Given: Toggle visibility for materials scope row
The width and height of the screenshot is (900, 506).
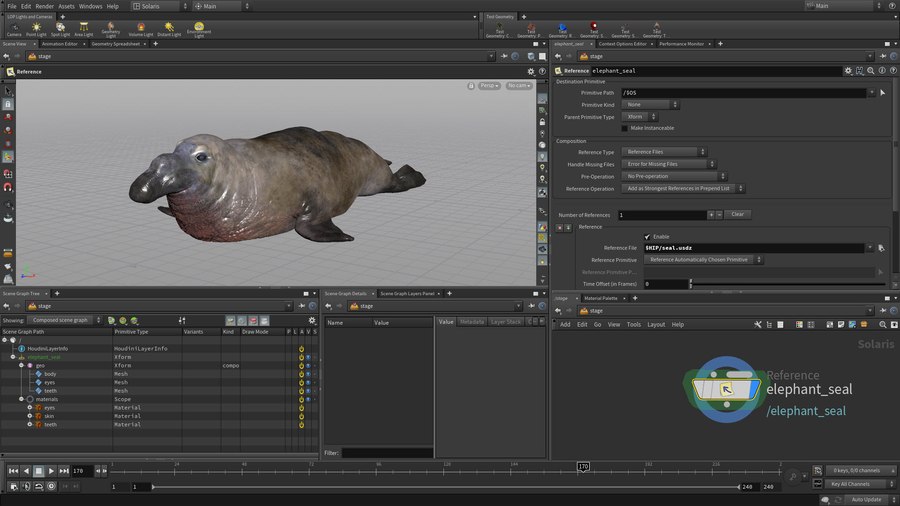Looking at the screenshot, I should point(308,399).
